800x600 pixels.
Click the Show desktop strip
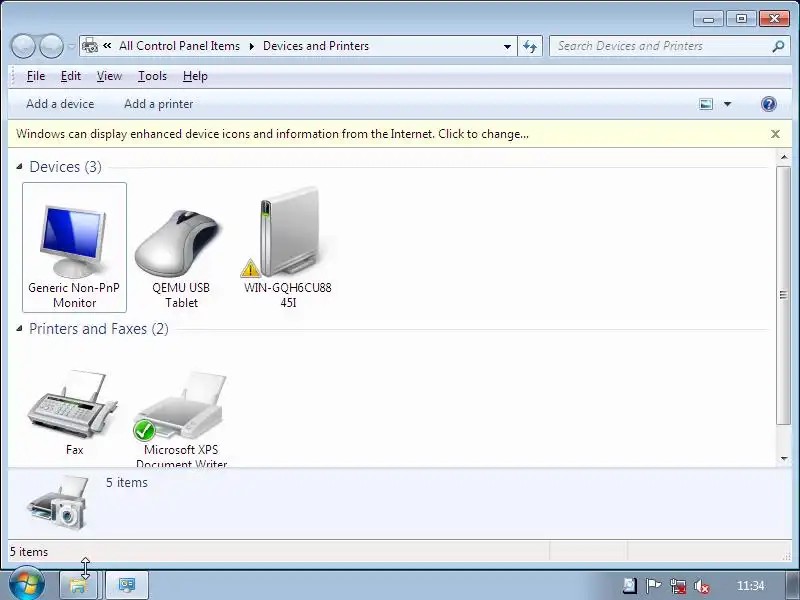pos(793,585)
